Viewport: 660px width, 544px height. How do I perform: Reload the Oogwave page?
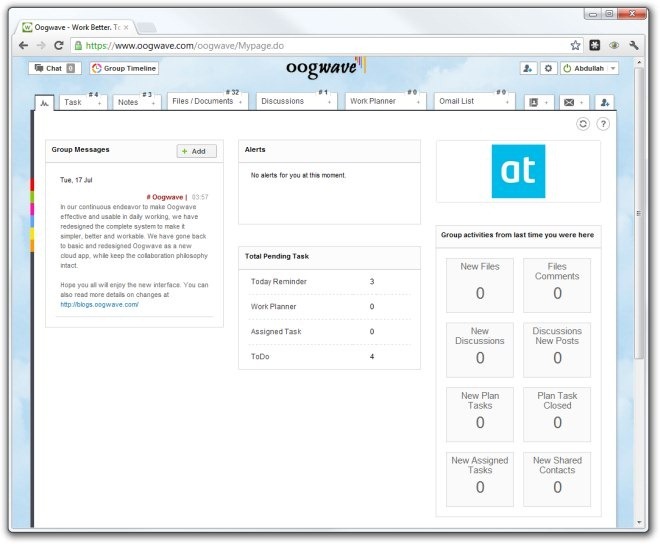coord(59,45)
